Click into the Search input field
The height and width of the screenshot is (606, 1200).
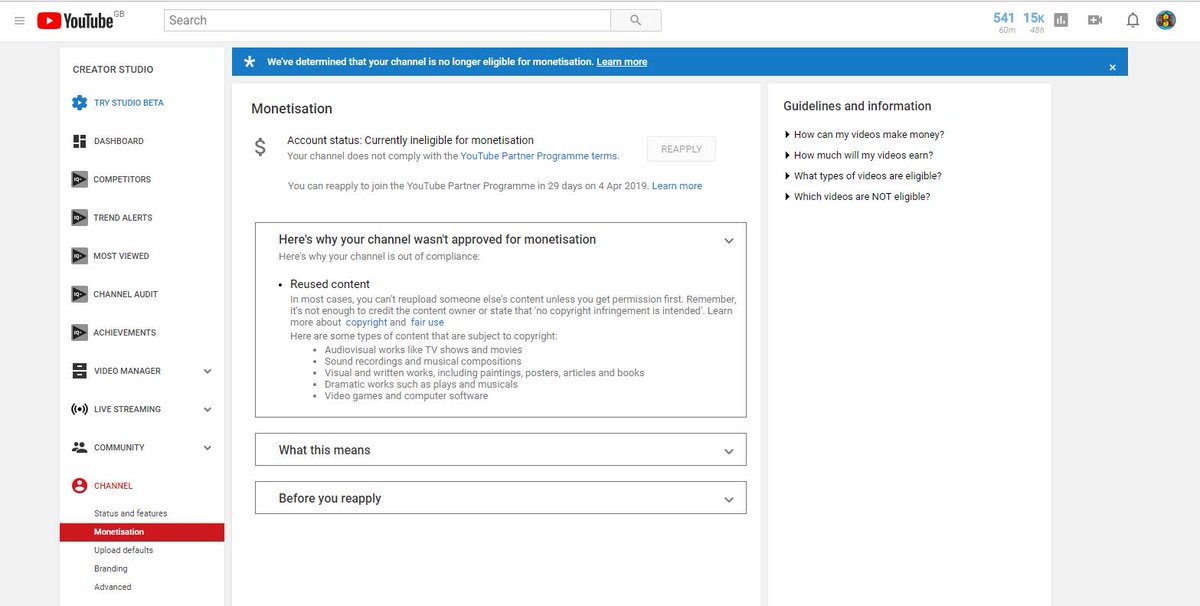(x=387, y=20)
